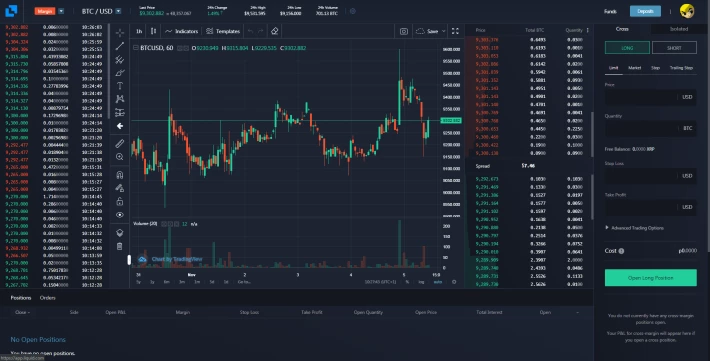Enter fullscreen chart mode

pyautogui.click(x=455, y=31)
